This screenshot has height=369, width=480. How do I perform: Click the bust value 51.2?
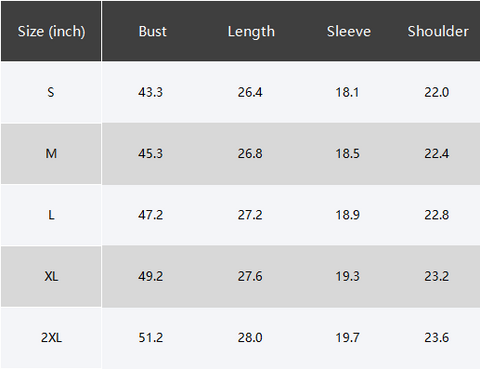pyautogui.click(x=150, y=338)
